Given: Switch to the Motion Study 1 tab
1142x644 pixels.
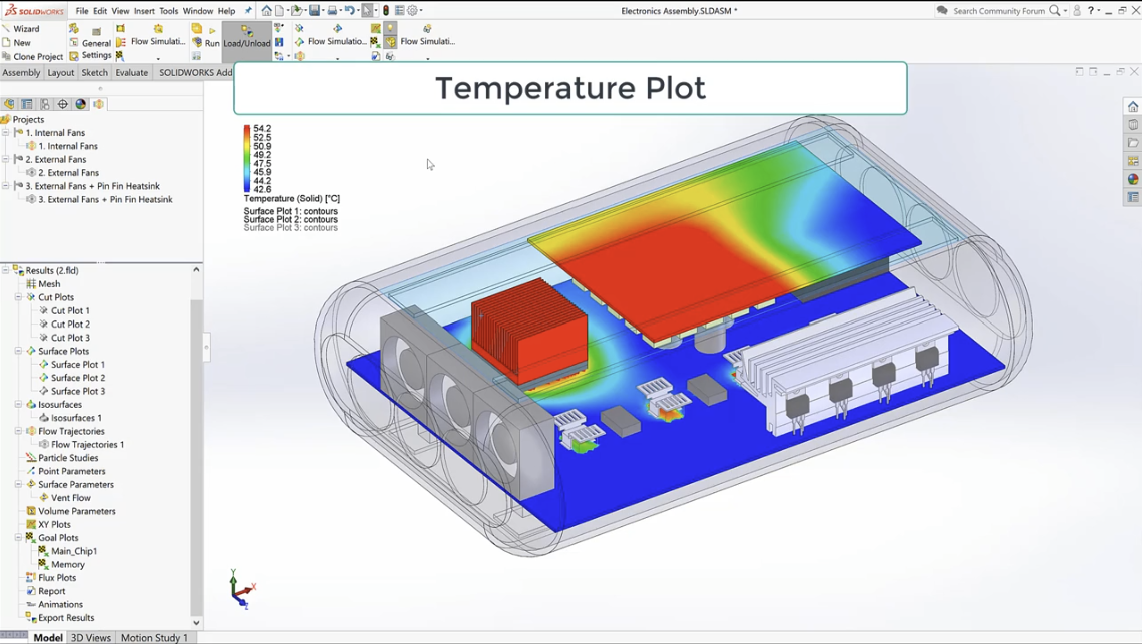Looking at the screenshot, I should [x=154, y=637].
